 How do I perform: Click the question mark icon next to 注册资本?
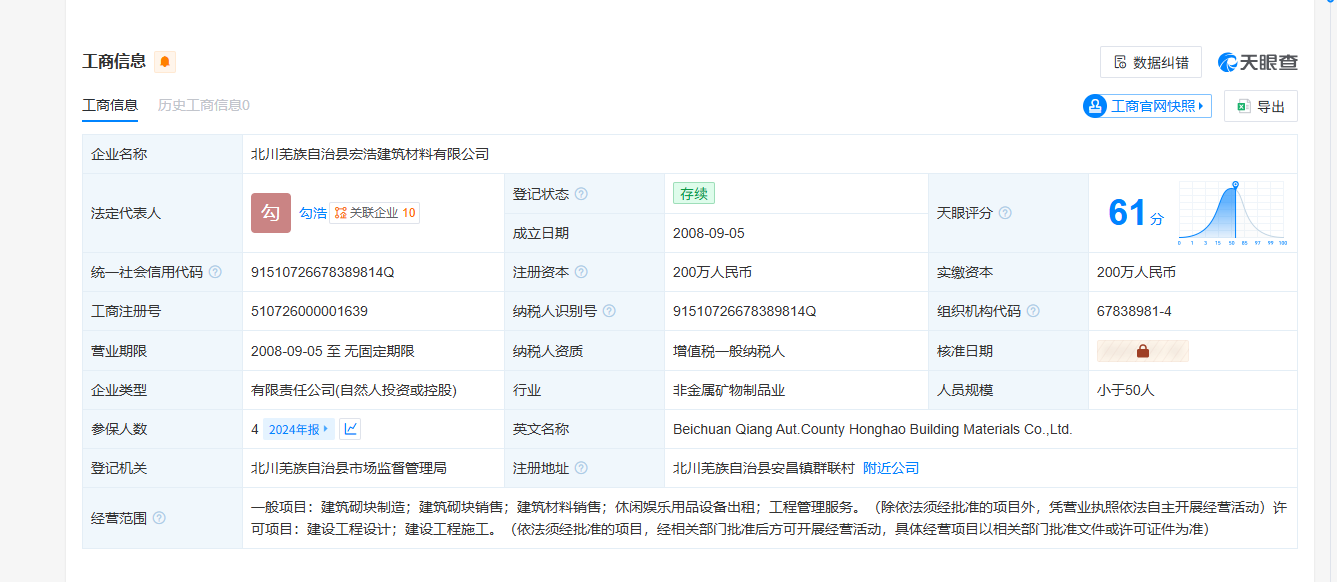click(581, 272)
